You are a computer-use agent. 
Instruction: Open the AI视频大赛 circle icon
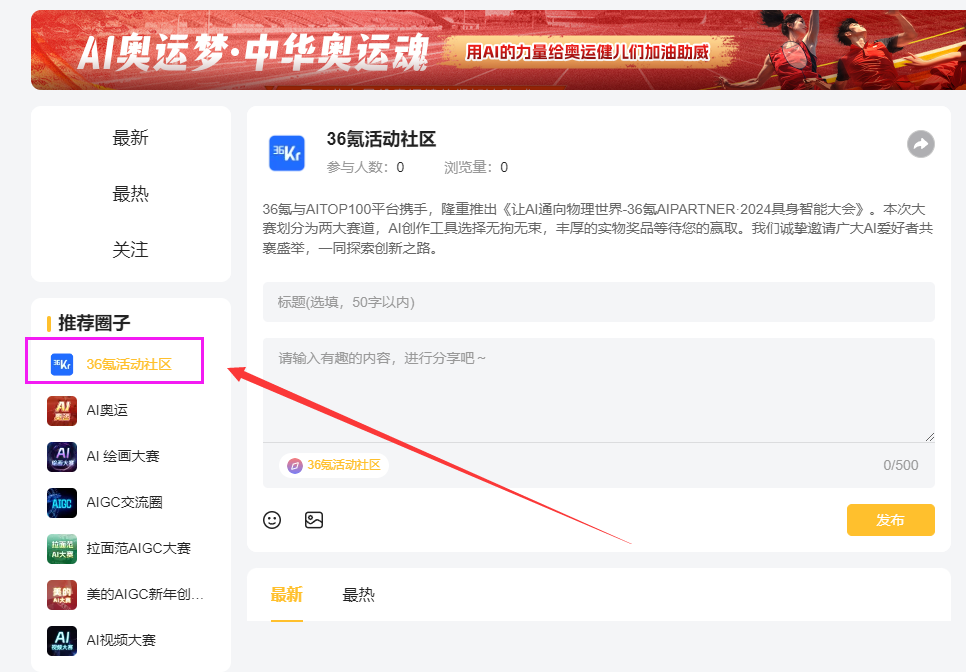click(62, 640)
